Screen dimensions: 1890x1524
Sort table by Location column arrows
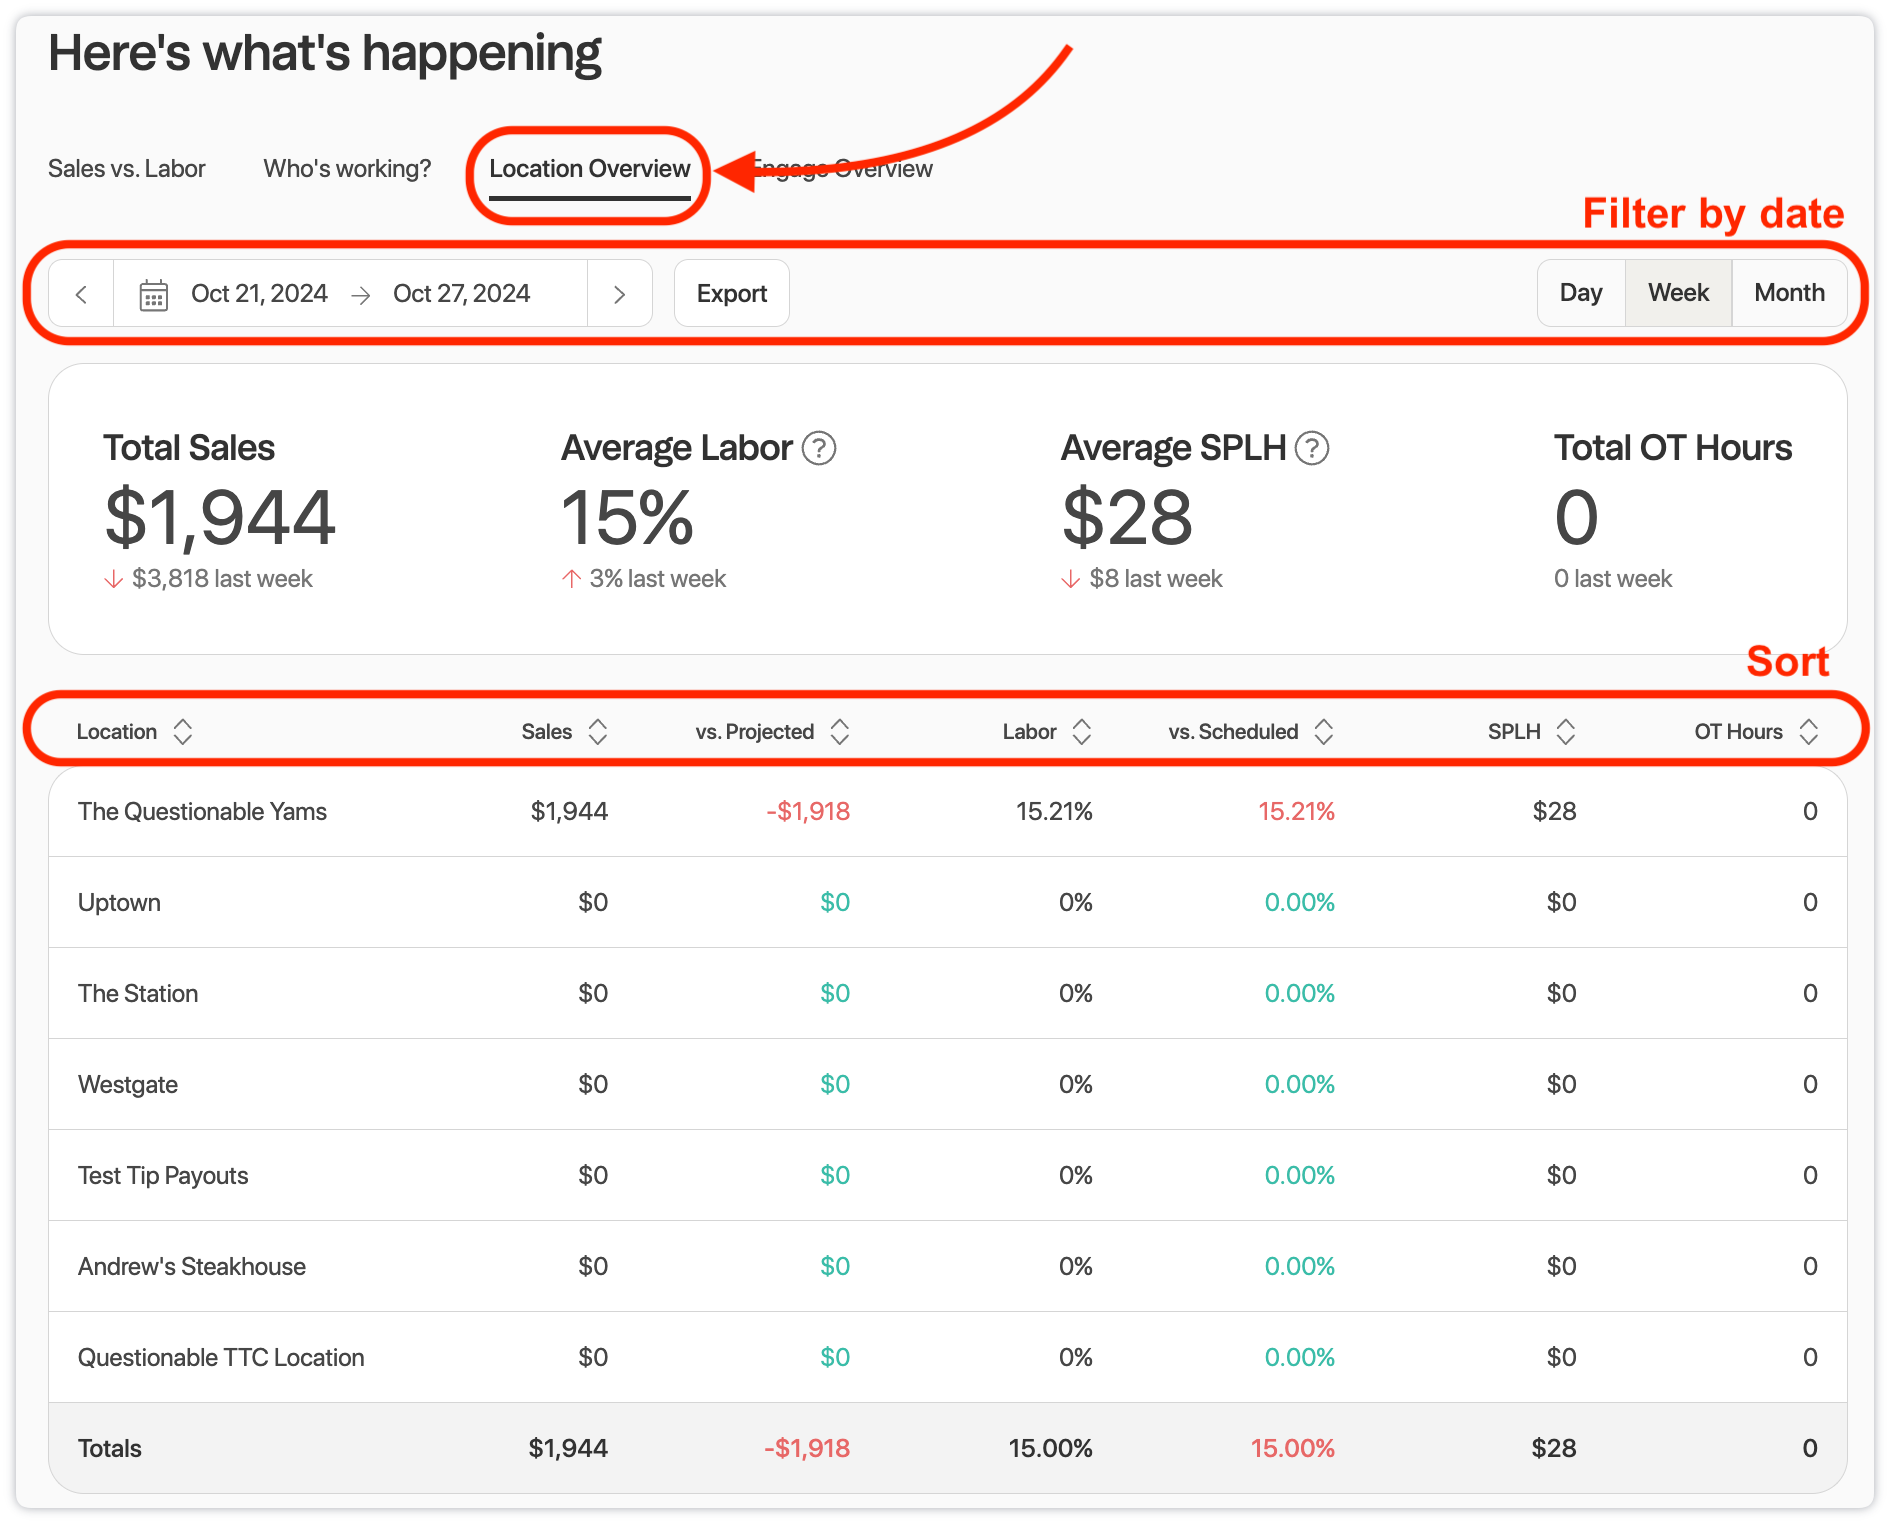182,732
